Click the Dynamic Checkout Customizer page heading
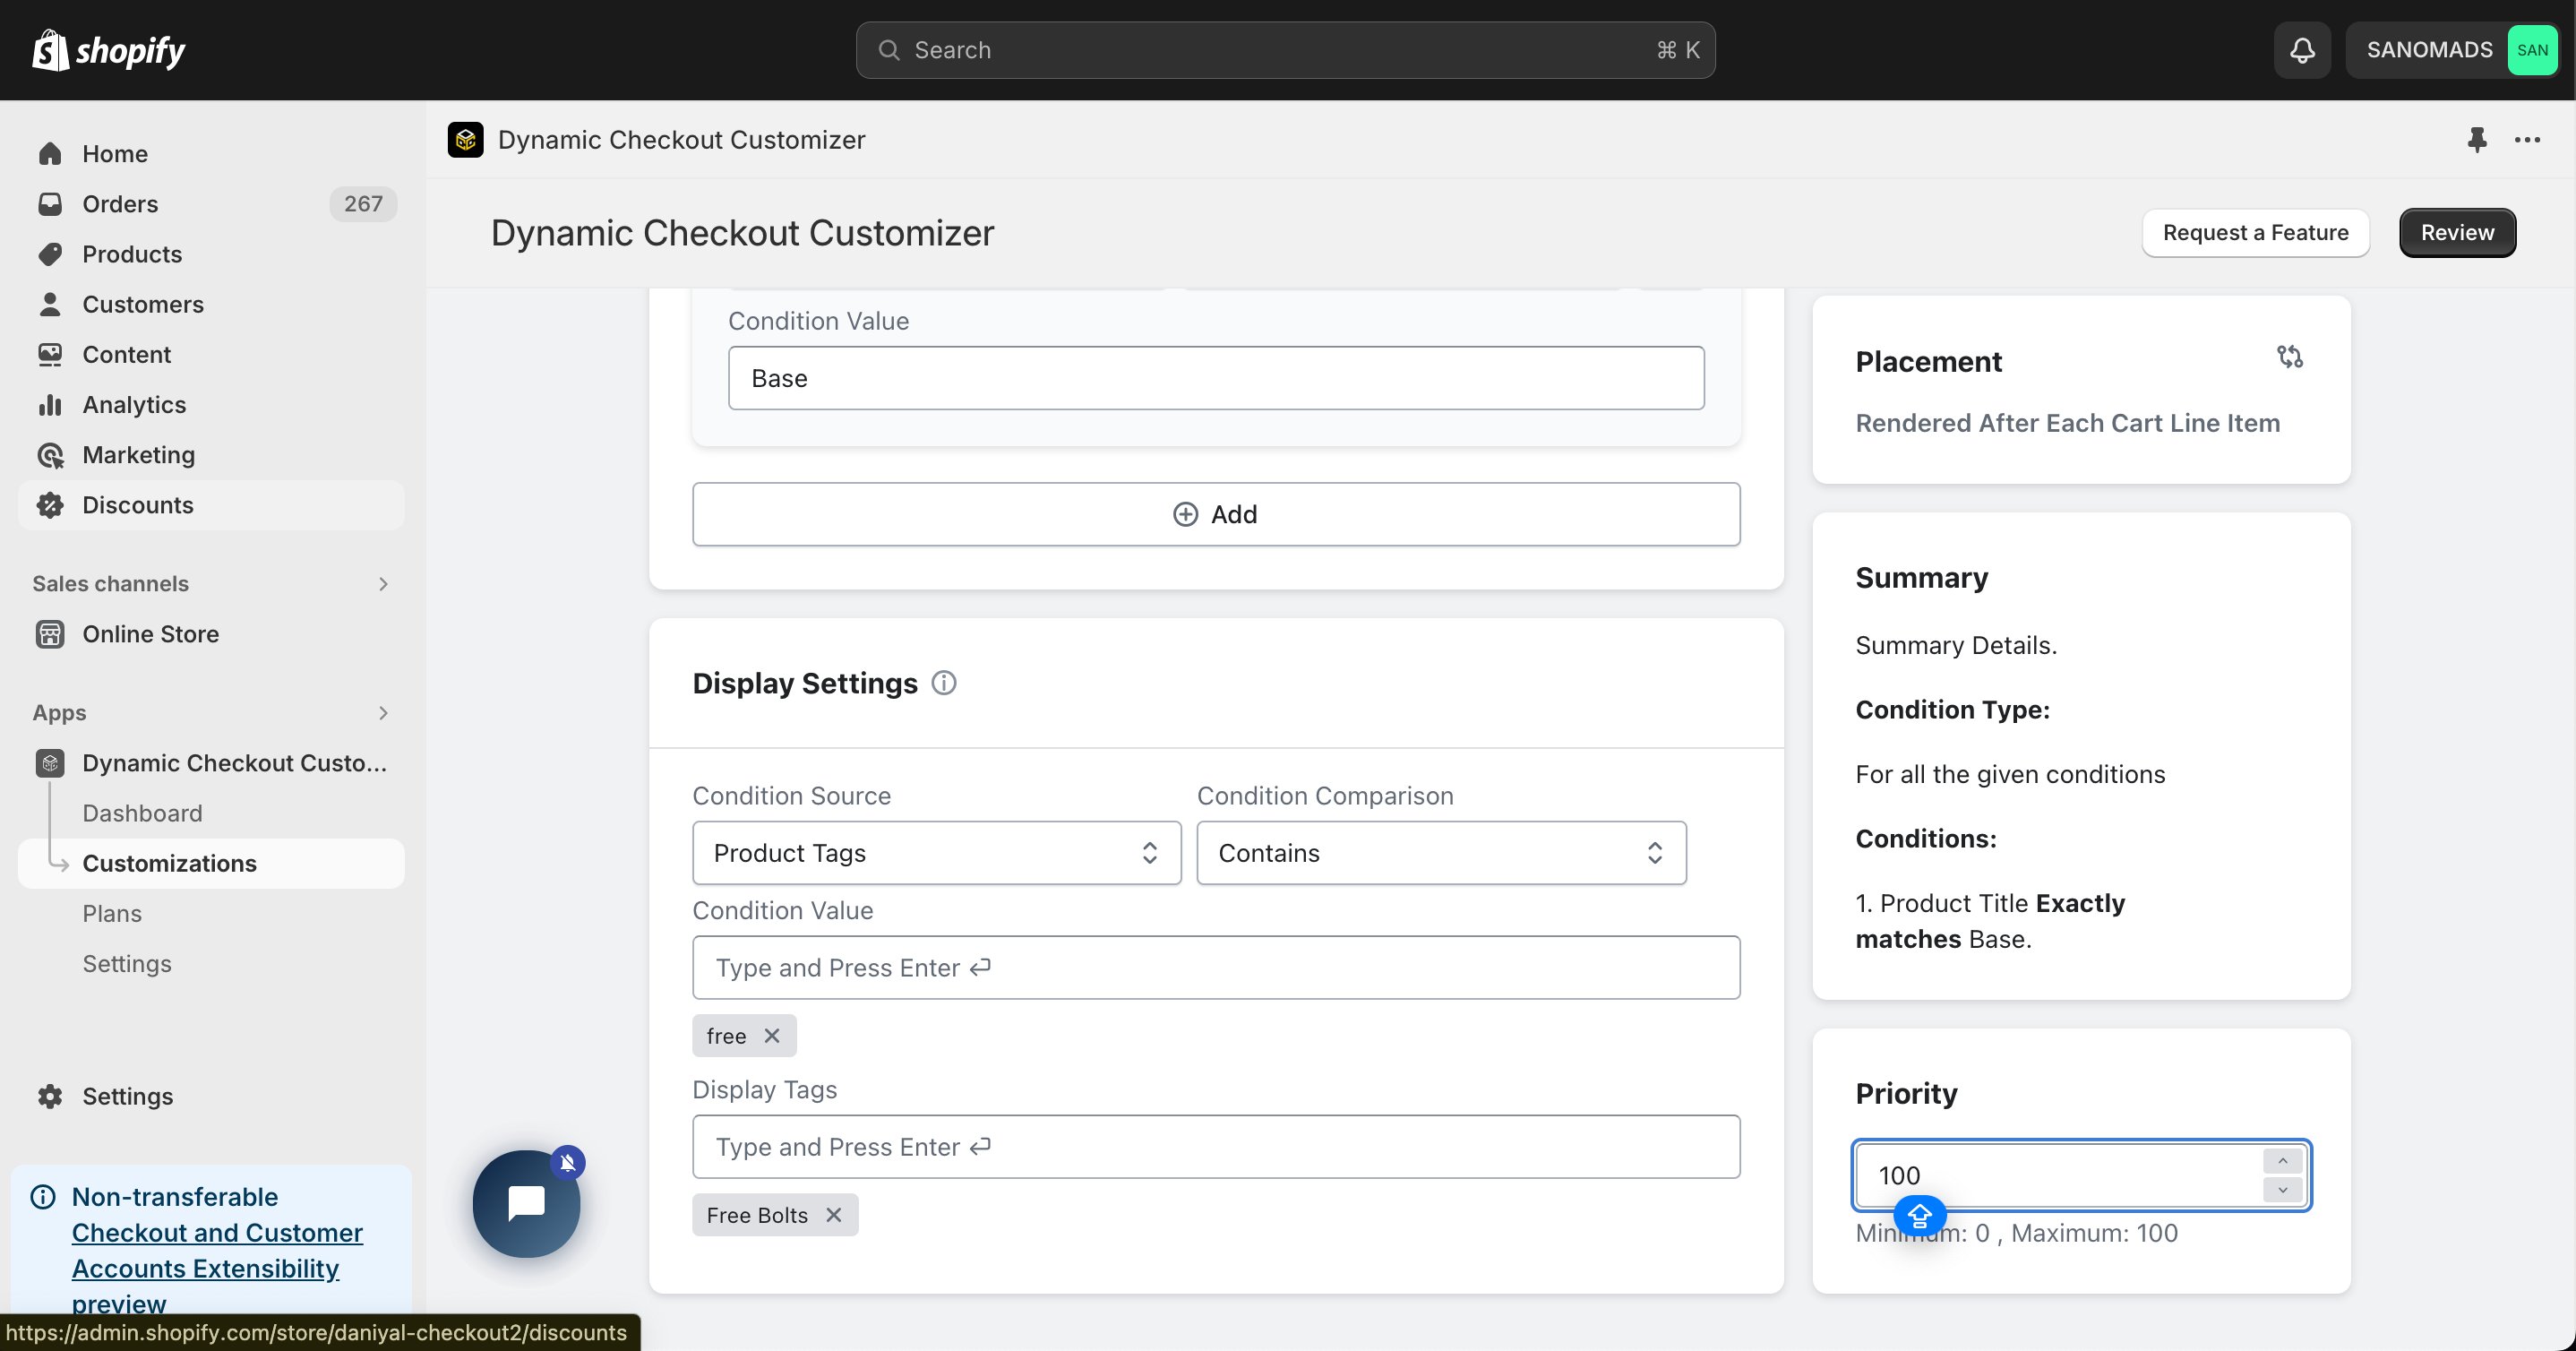This screenshot has width=2576, height=1351. 742,233
